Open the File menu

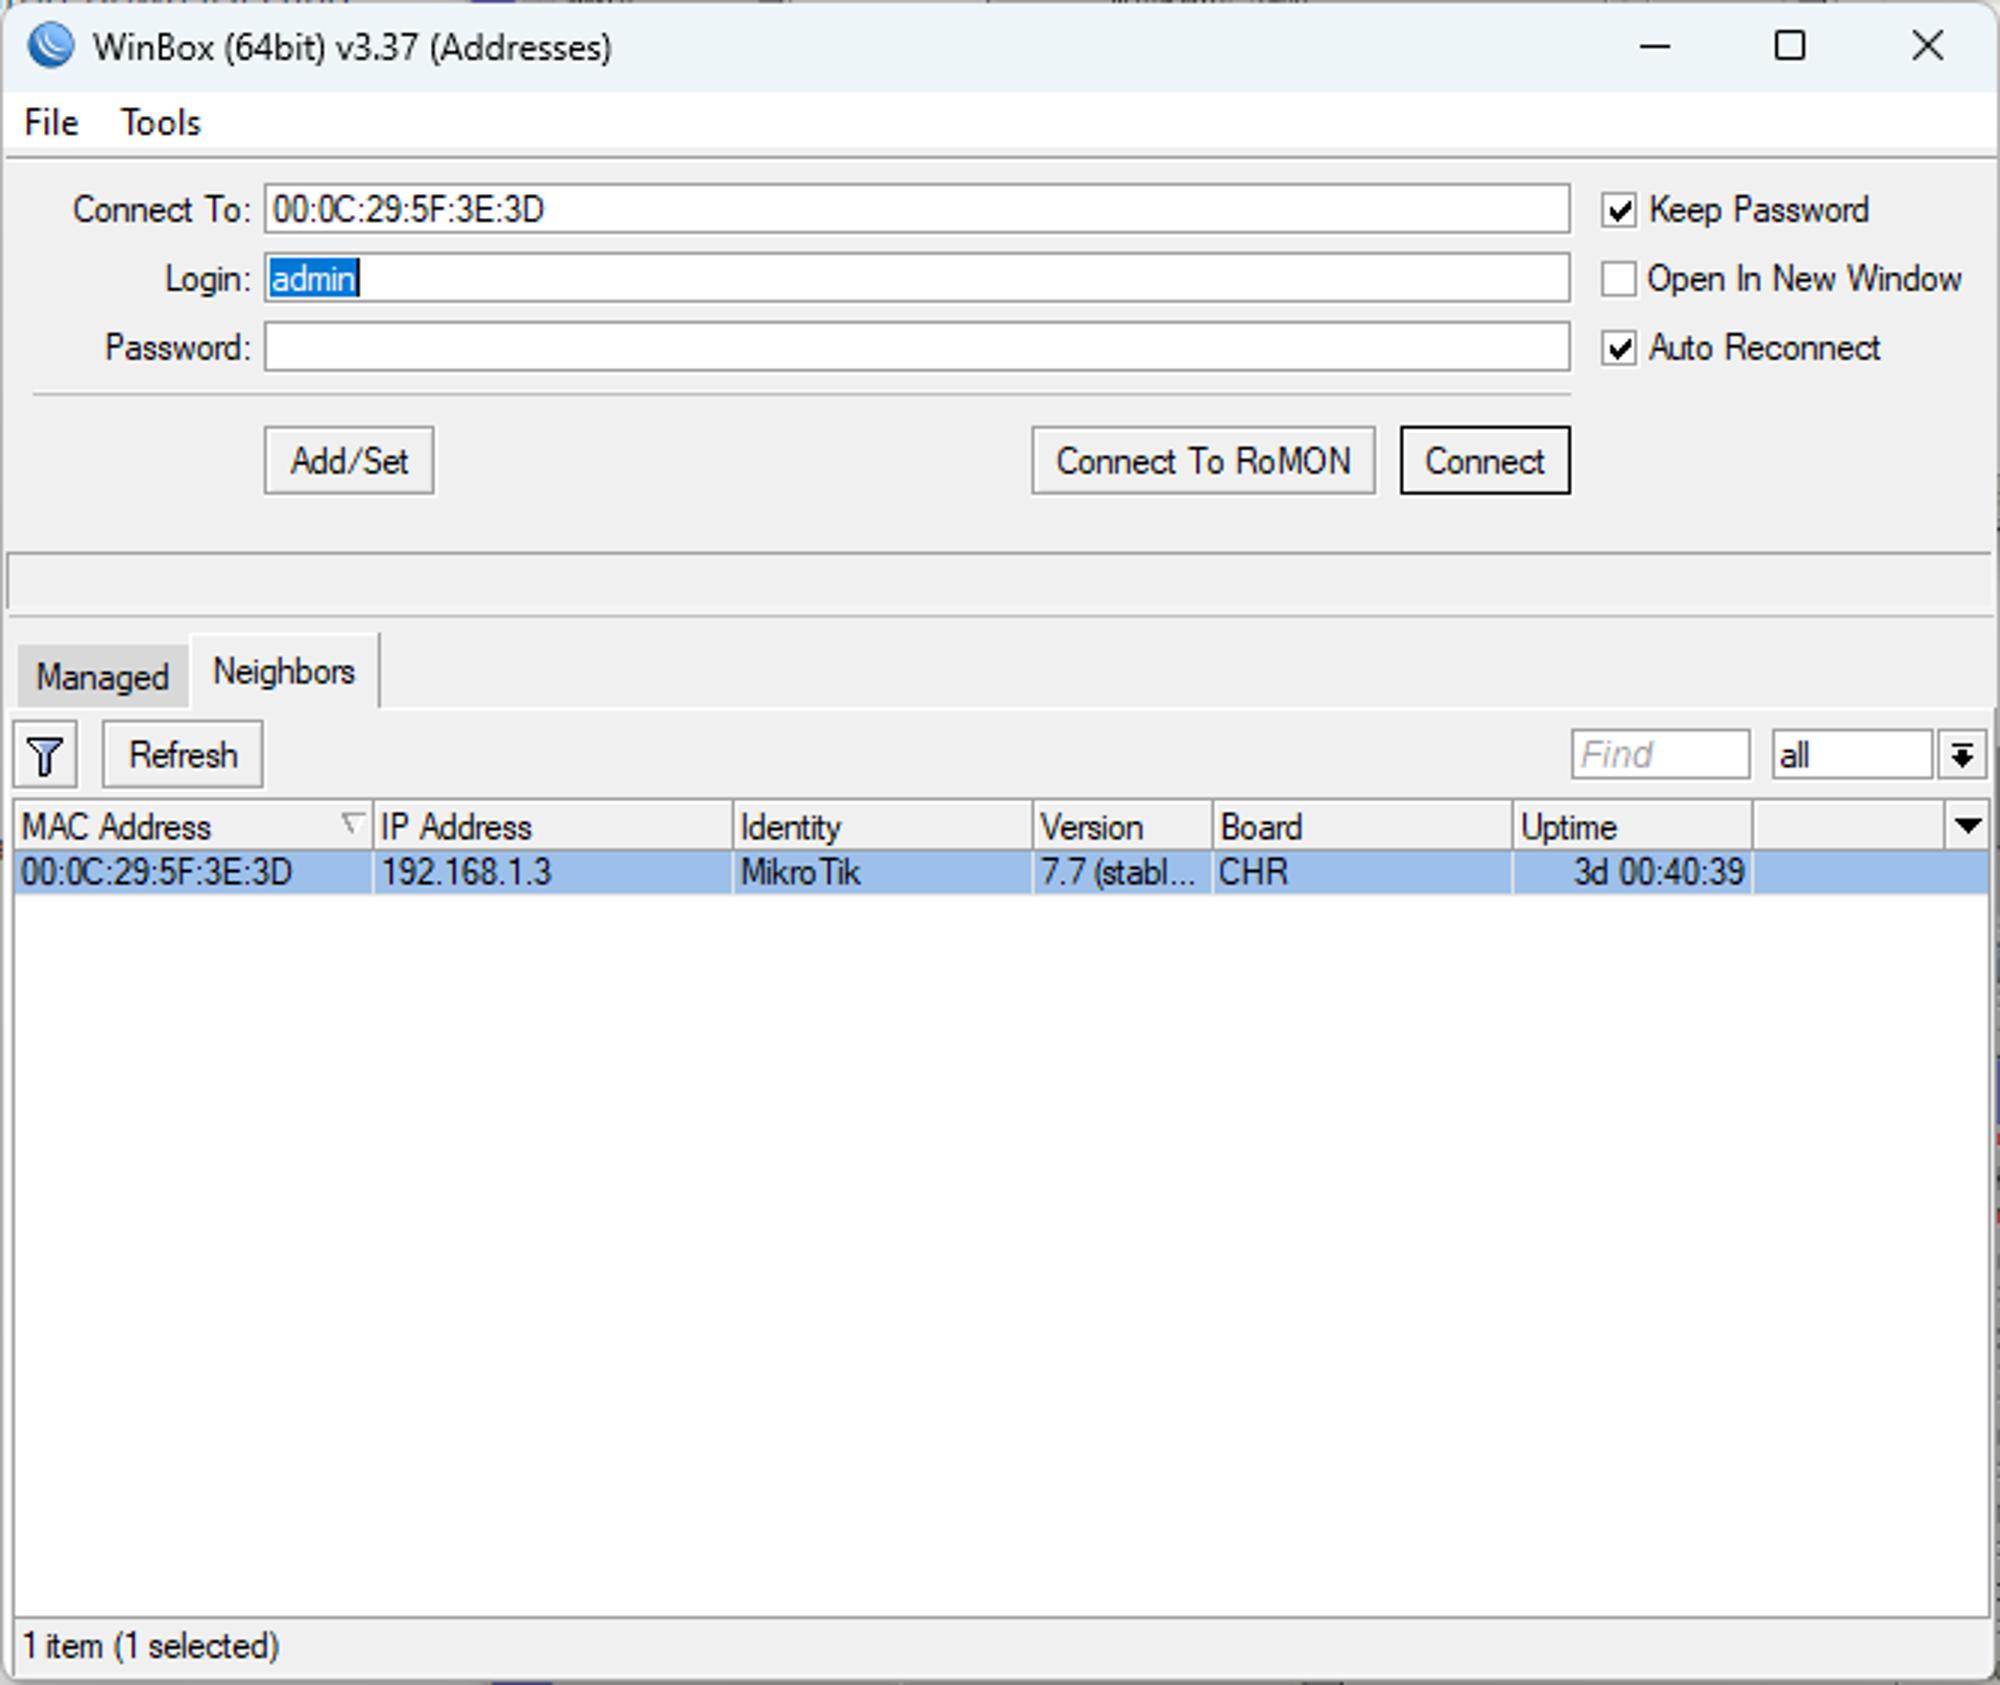point(51,122)
